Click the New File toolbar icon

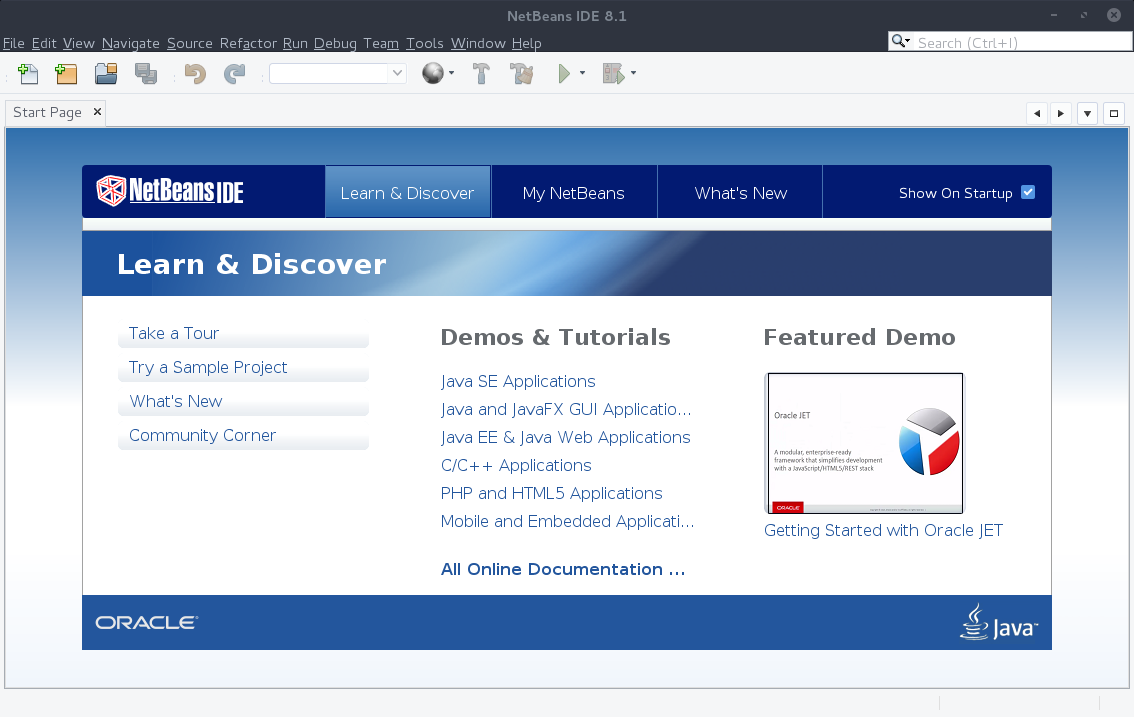(x=27, y=73)
